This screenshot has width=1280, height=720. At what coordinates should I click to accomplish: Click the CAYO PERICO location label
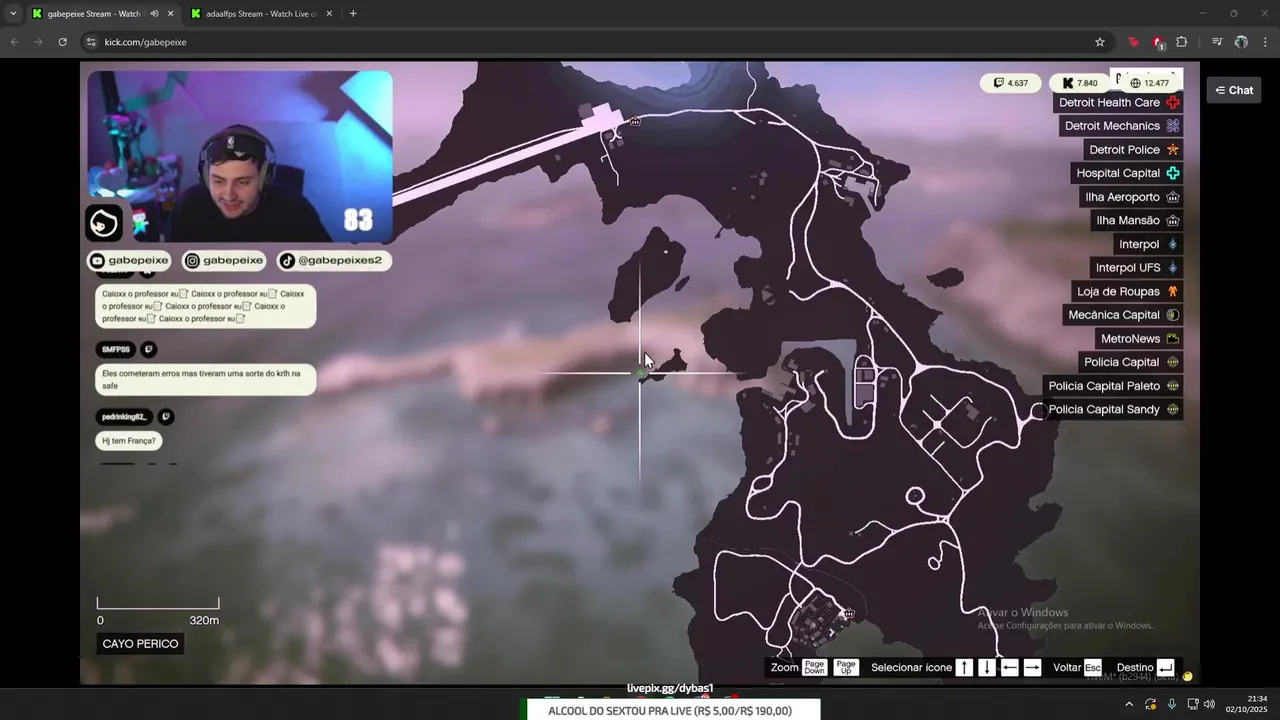(x=140, y=644)
